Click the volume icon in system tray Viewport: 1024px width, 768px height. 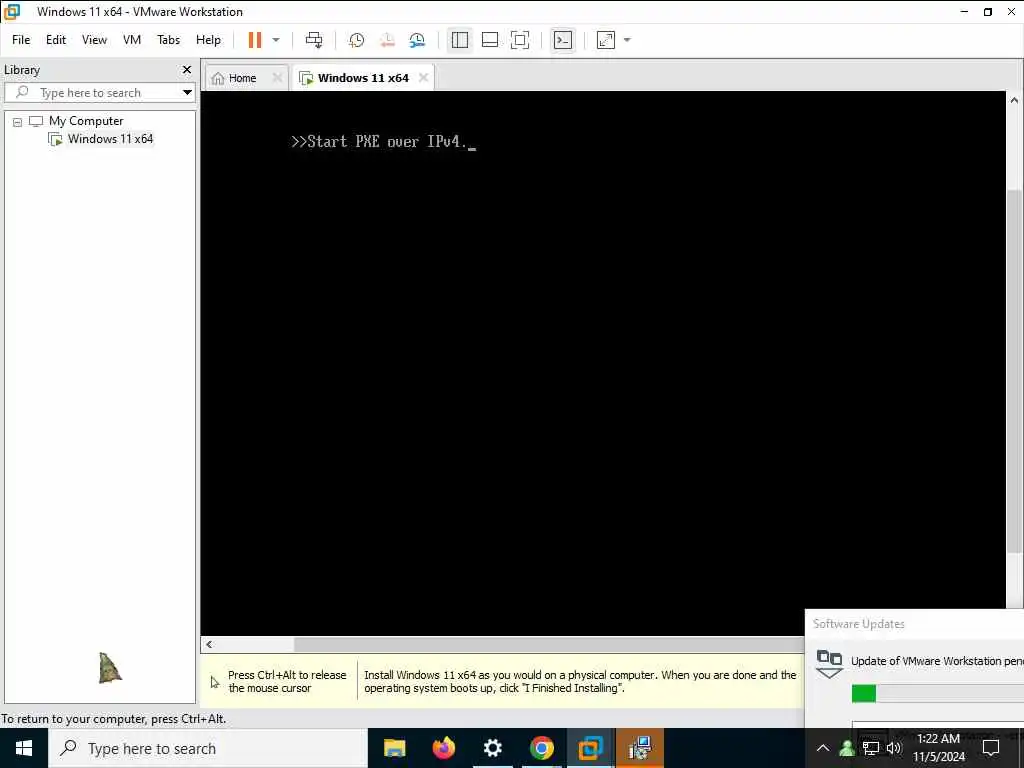click(894, 748)
